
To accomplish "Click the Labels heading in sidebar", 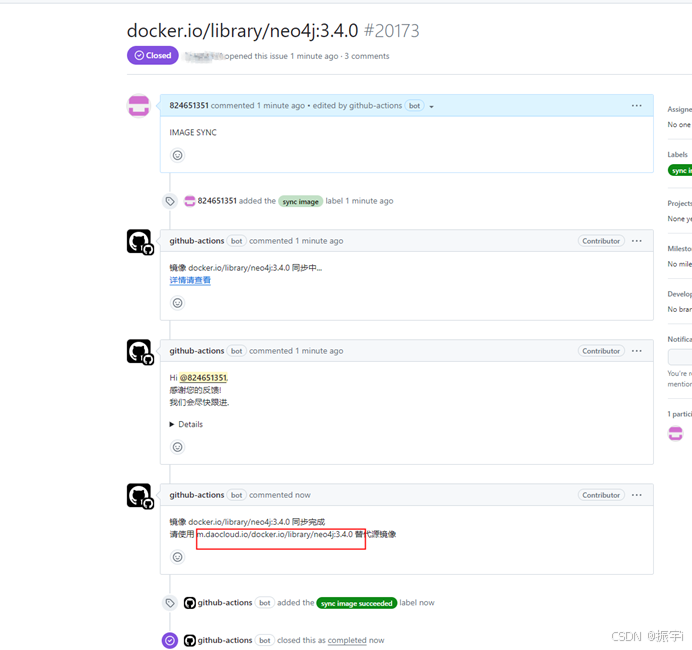I will 677,154.
